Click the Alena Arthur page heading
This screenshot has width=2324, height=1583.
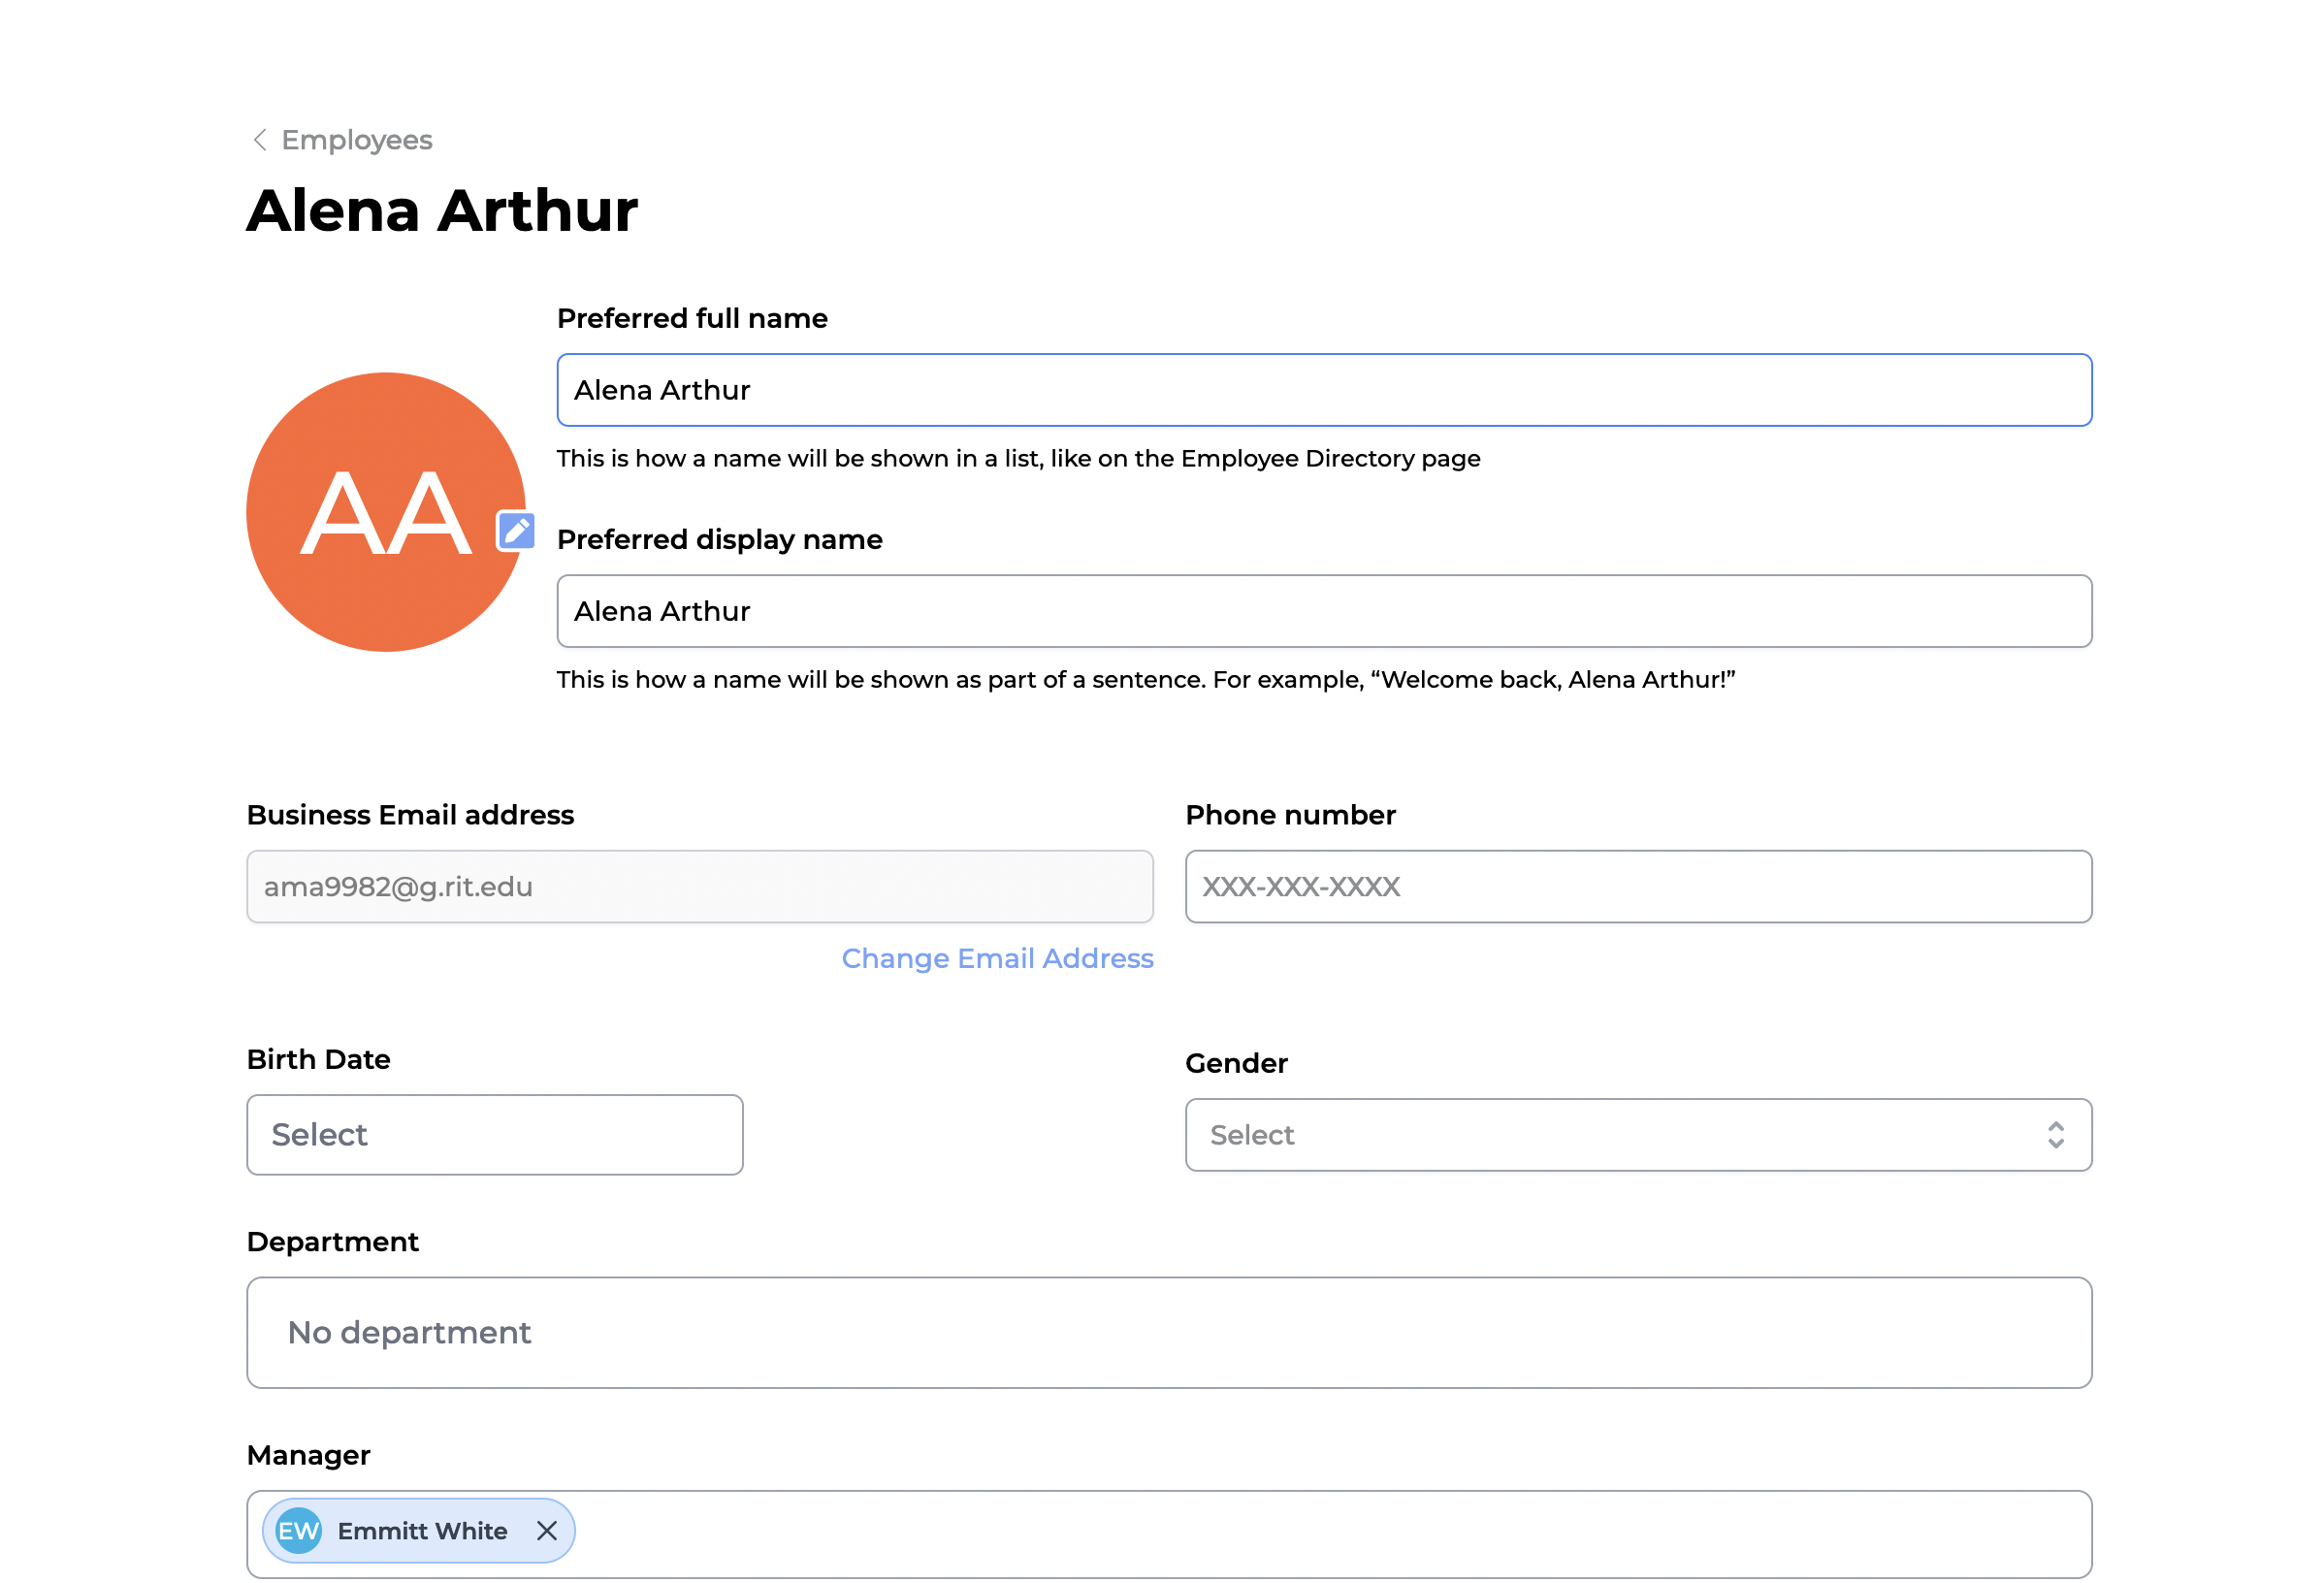(442, 211)
